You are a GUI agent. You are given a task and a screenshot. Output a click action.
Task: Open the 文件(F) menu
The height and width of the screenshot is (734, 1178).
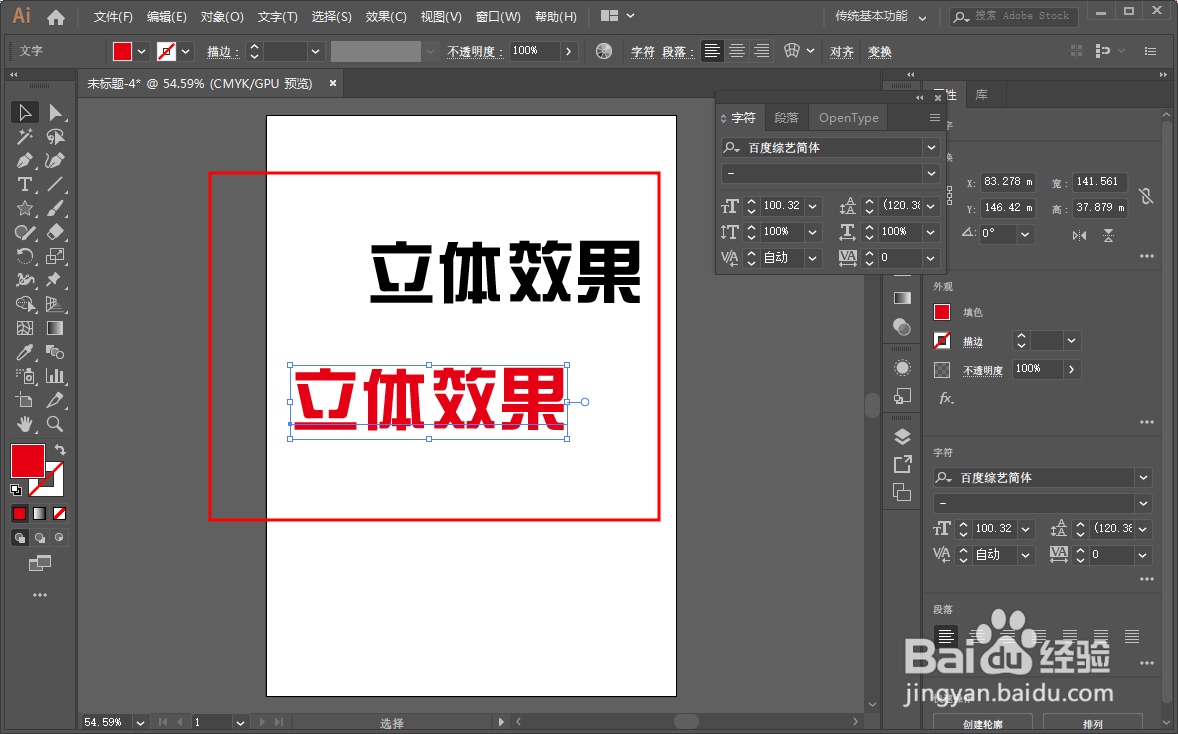tap(113, 16)
